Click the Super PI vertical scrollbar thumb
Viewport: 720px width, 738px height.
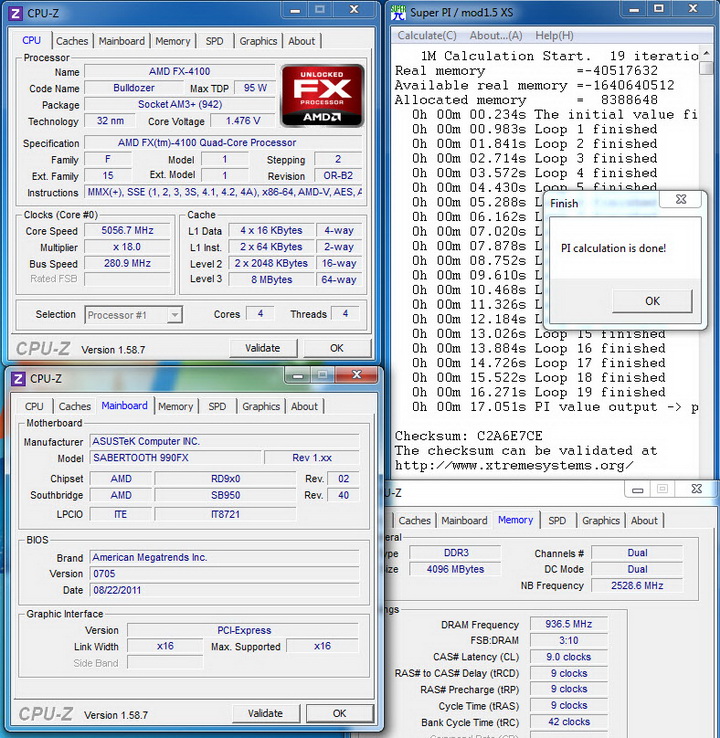pos(706,69)
